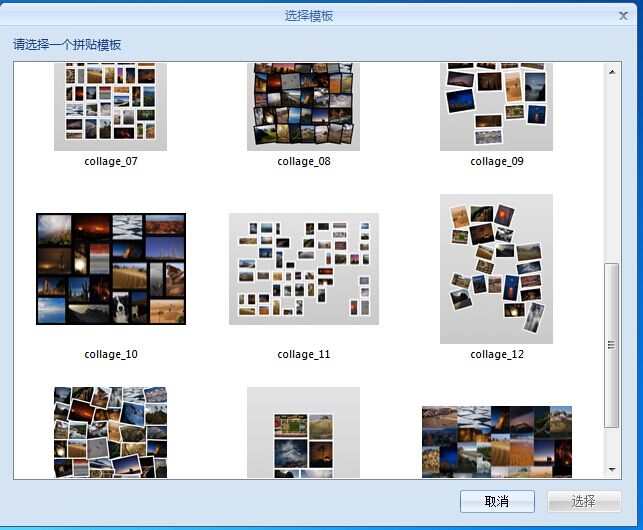Image resolution: width=643 pixels, height=530 pixels.
Task: Select the collage_08 template thumbnail
Action: [x=303, y=107]
